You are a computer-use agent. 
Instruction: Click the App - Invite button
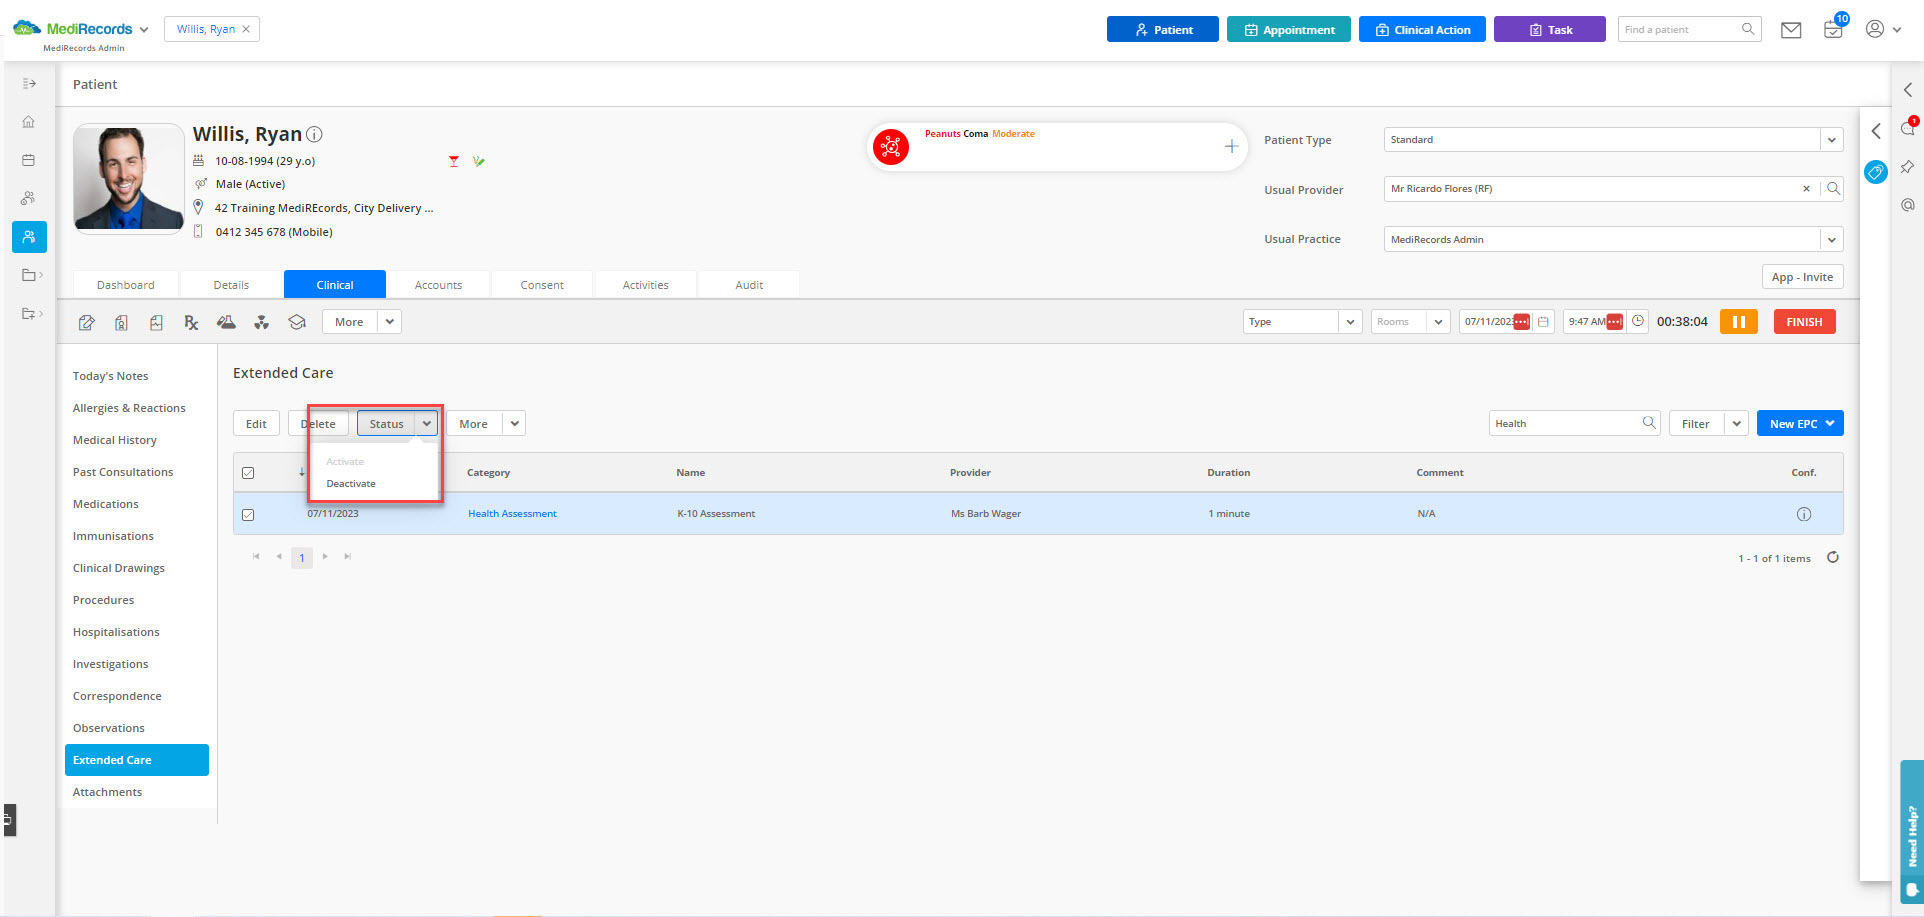pos(1802,277)
